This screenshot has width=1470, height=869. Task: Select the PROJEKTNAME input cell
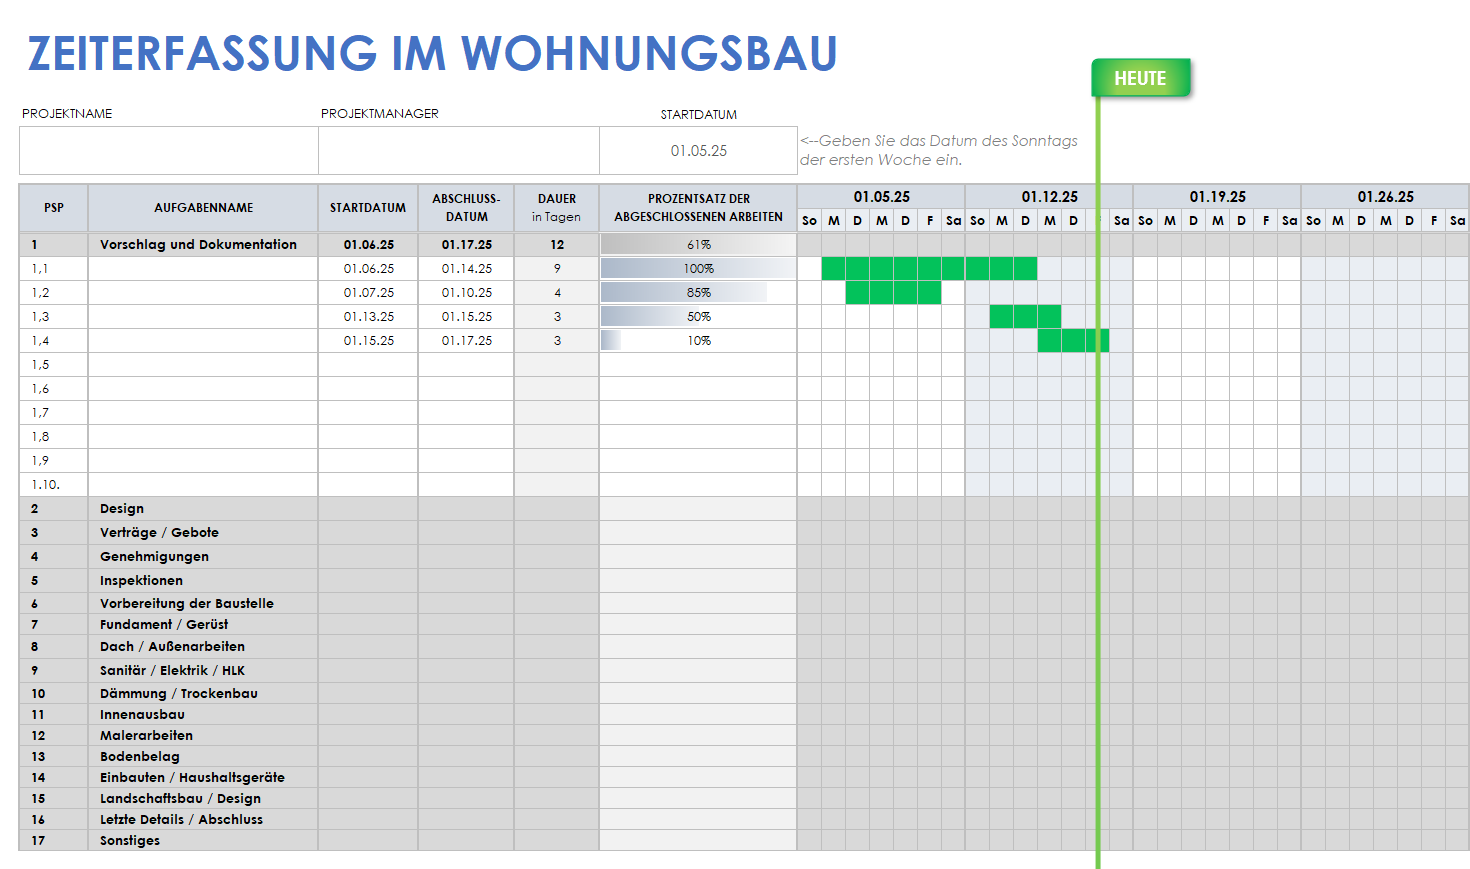pyautogui.click(x=169, y=151)
